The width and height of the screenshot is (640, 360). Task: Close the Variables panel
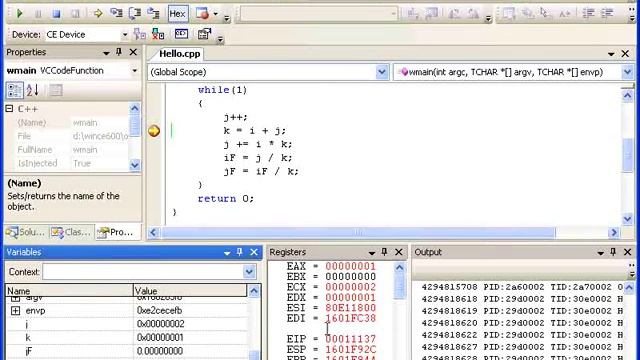254,252
